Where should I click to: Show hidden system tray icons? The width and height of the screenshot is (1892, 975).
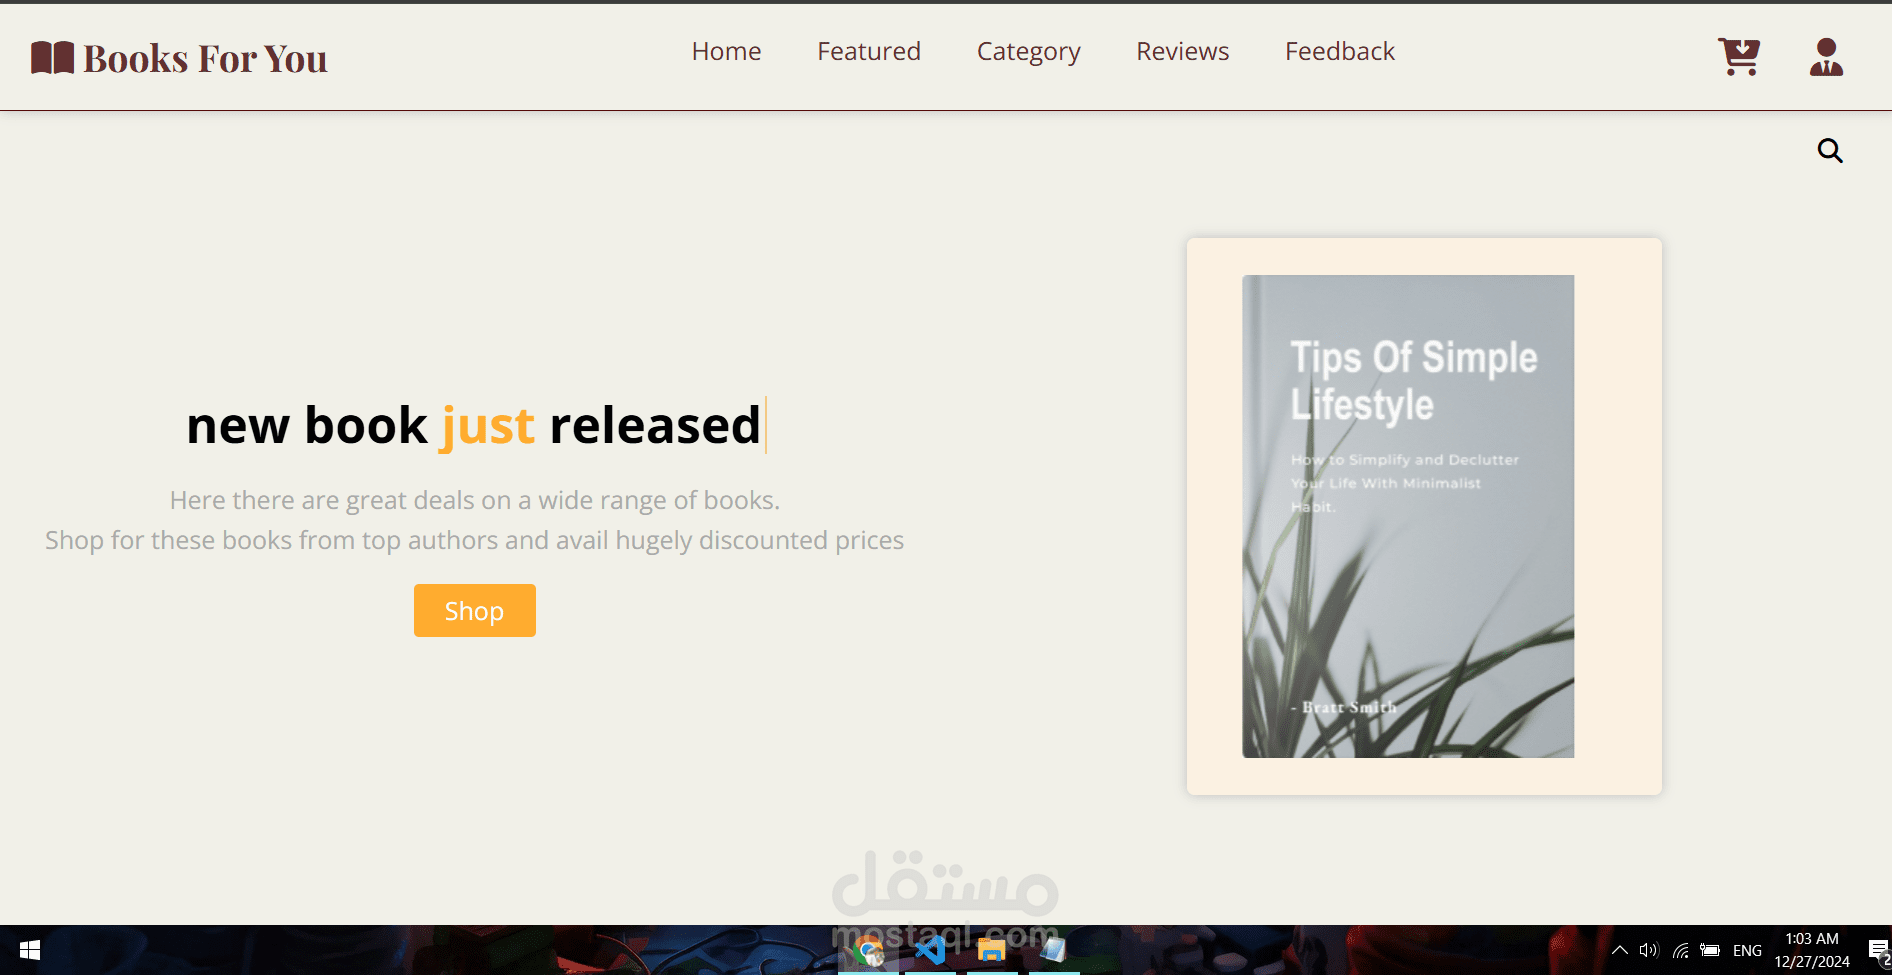tap(1619, 950)
